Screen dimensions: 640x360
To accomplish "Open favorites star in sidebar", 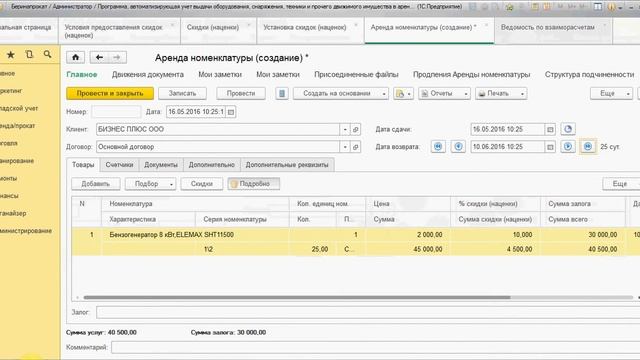I will click(x=11, y=54).
